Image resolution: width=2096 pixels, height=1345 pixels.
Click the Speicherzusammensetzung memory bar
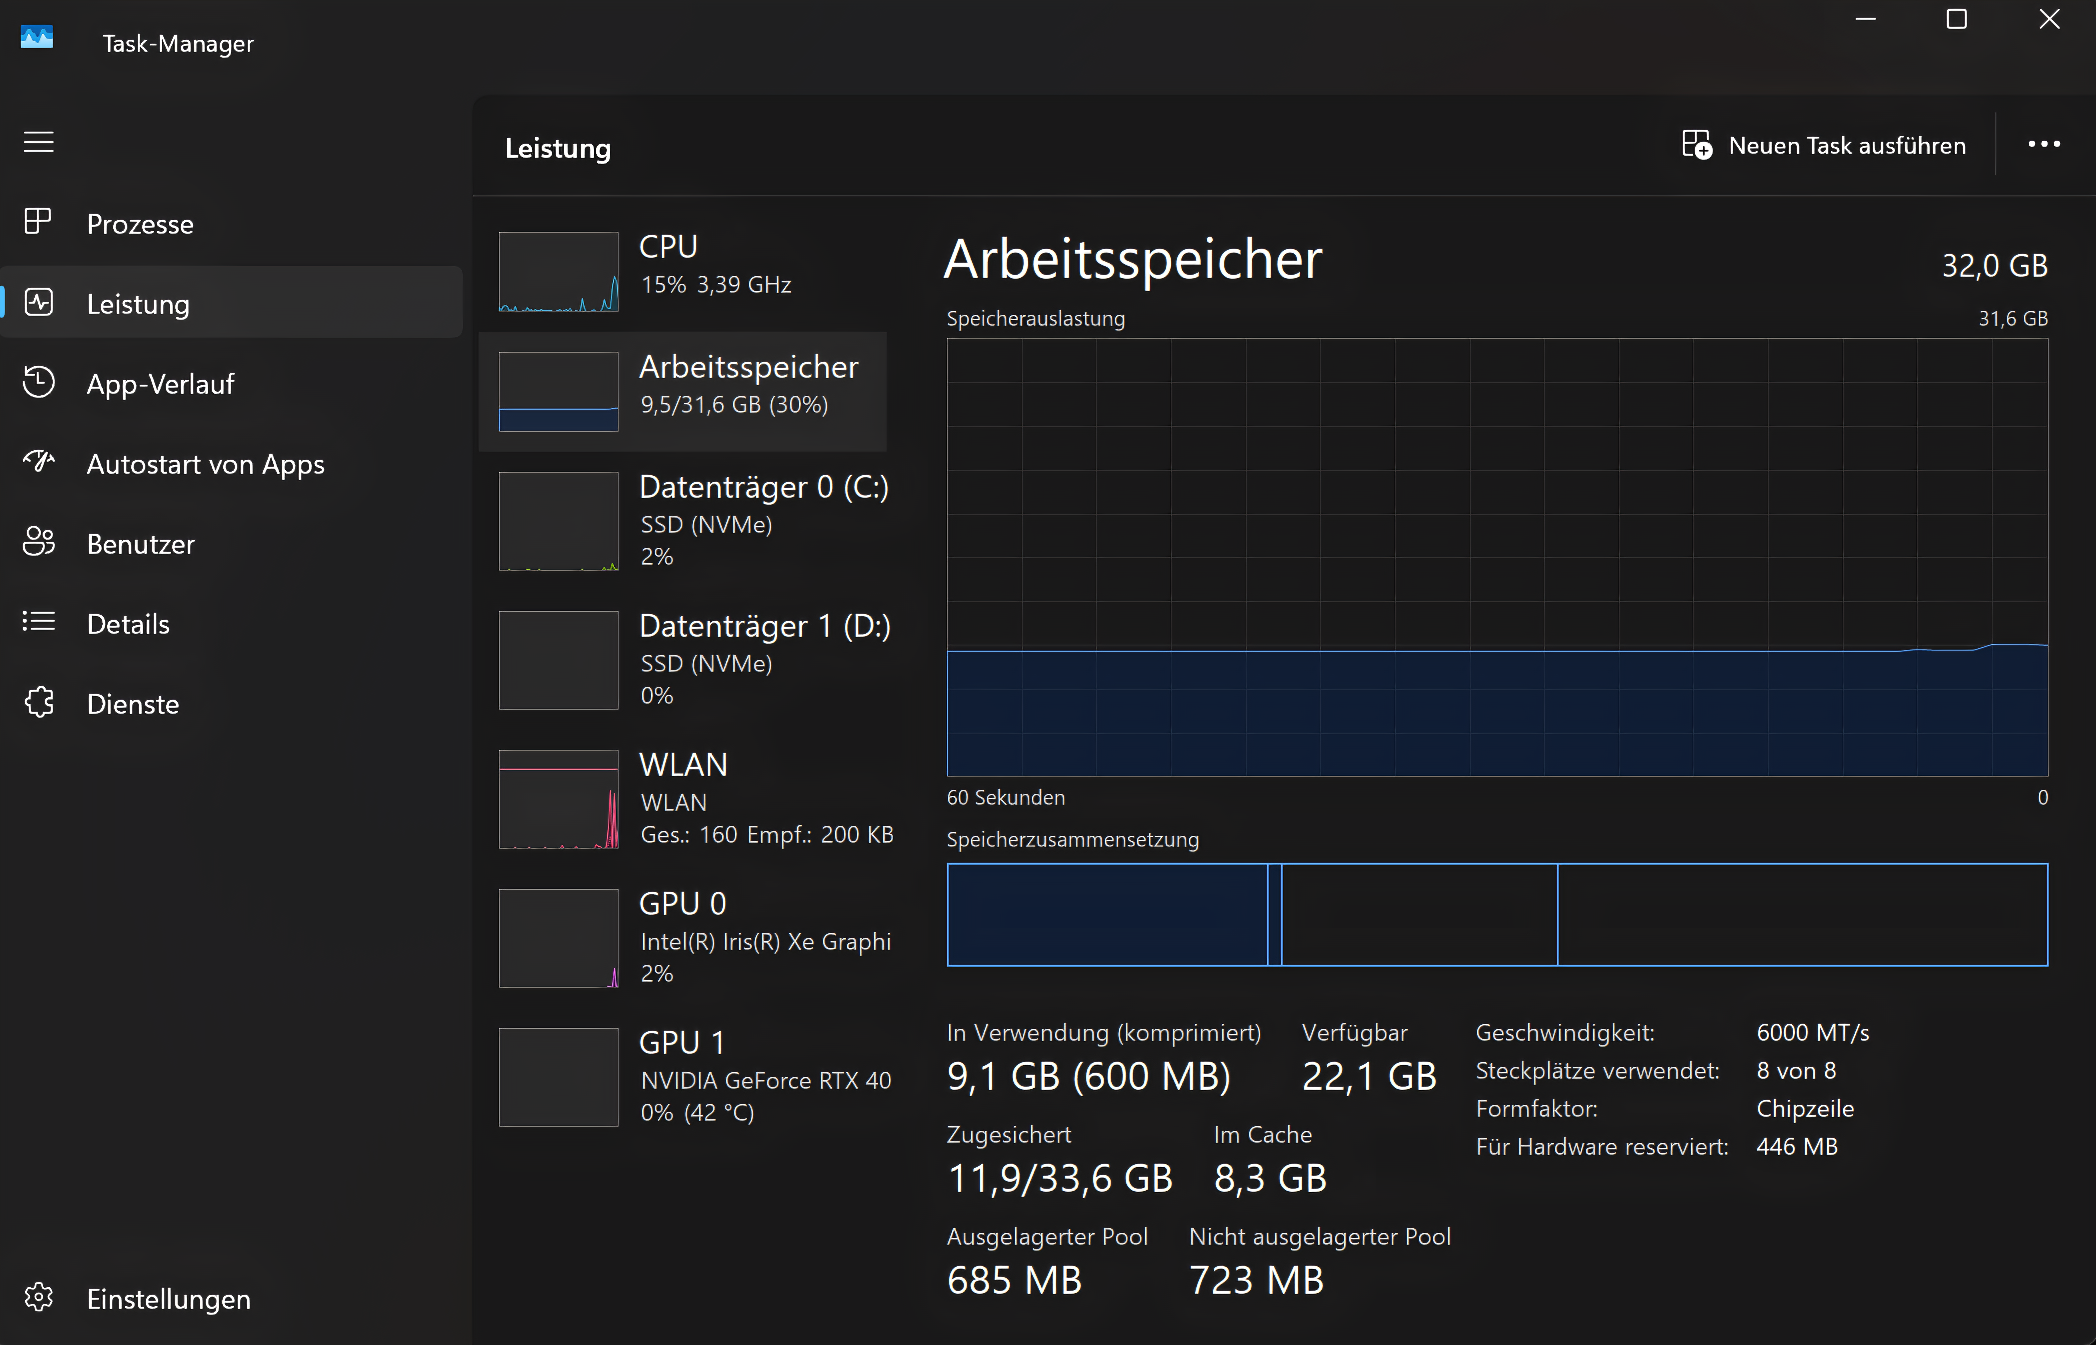click(x=1496, y=915)
